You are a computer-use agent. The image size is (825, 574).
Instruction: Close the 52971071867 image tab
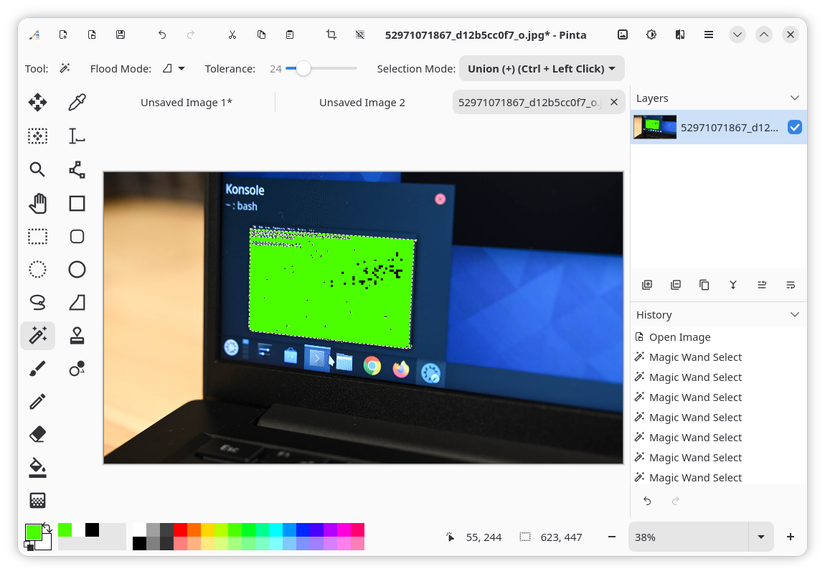tap(613, 102)
